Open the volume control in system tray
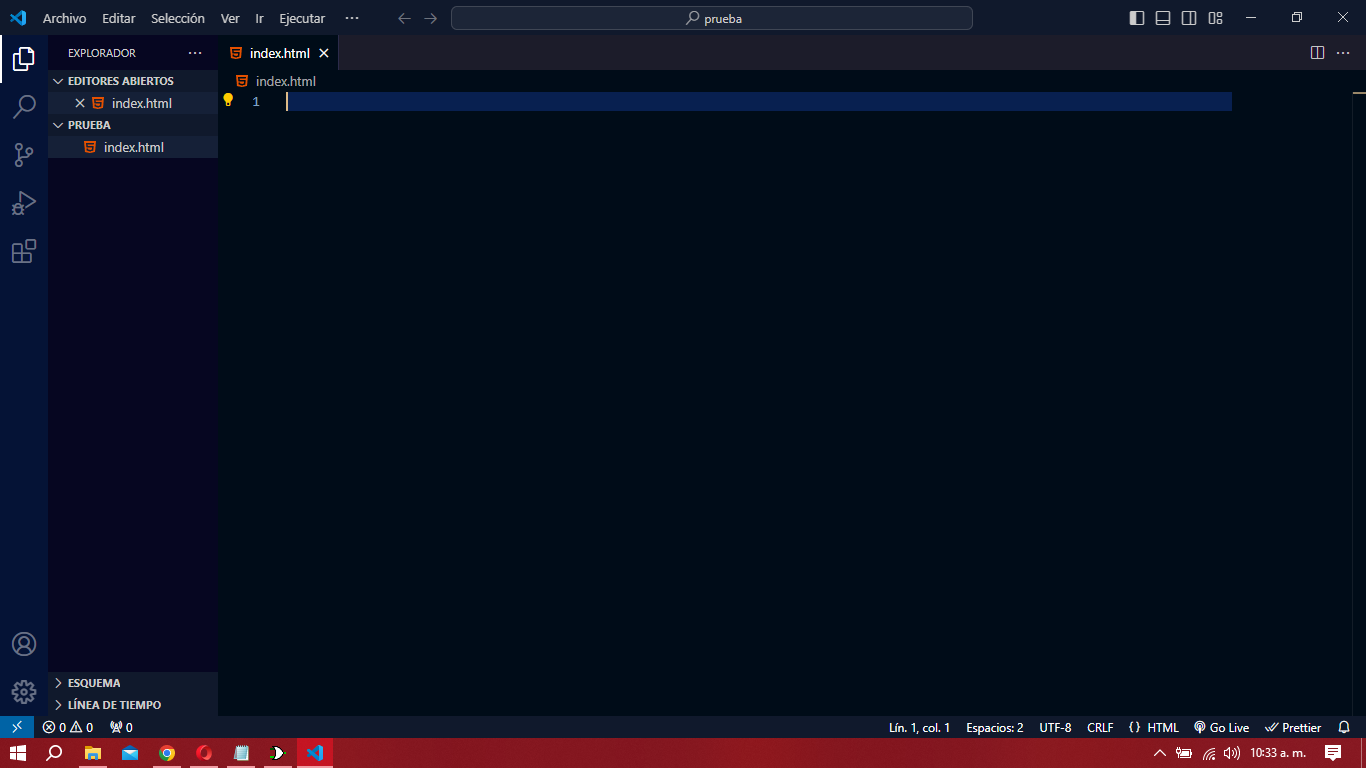The height and width of the screenshot is (768, 1366). coord(1231,753)
